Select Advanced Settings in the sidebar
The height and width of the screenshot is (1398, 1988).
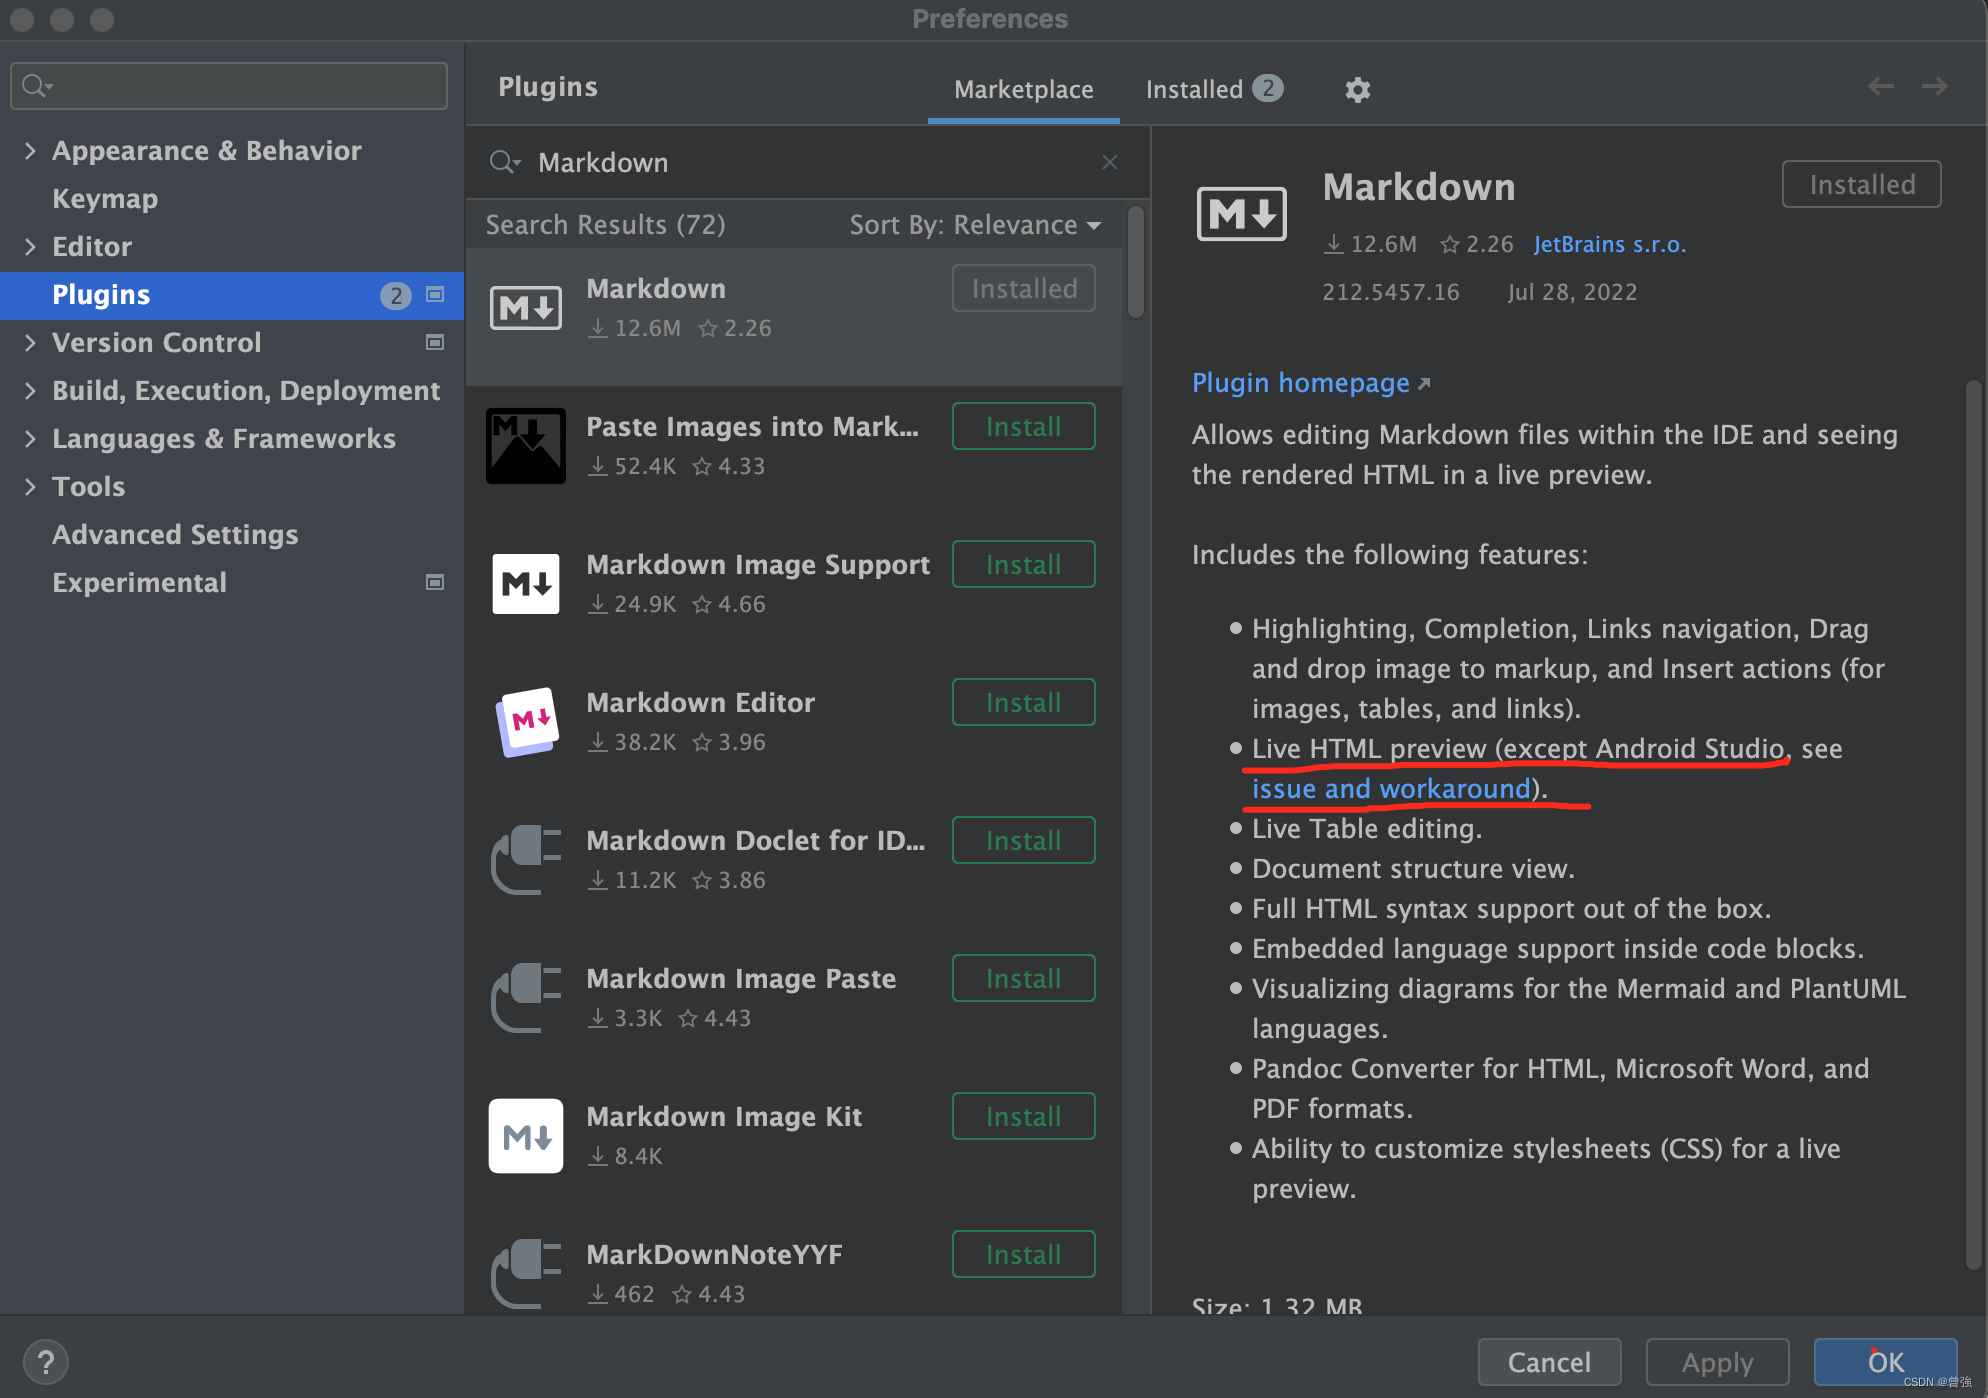175,534
